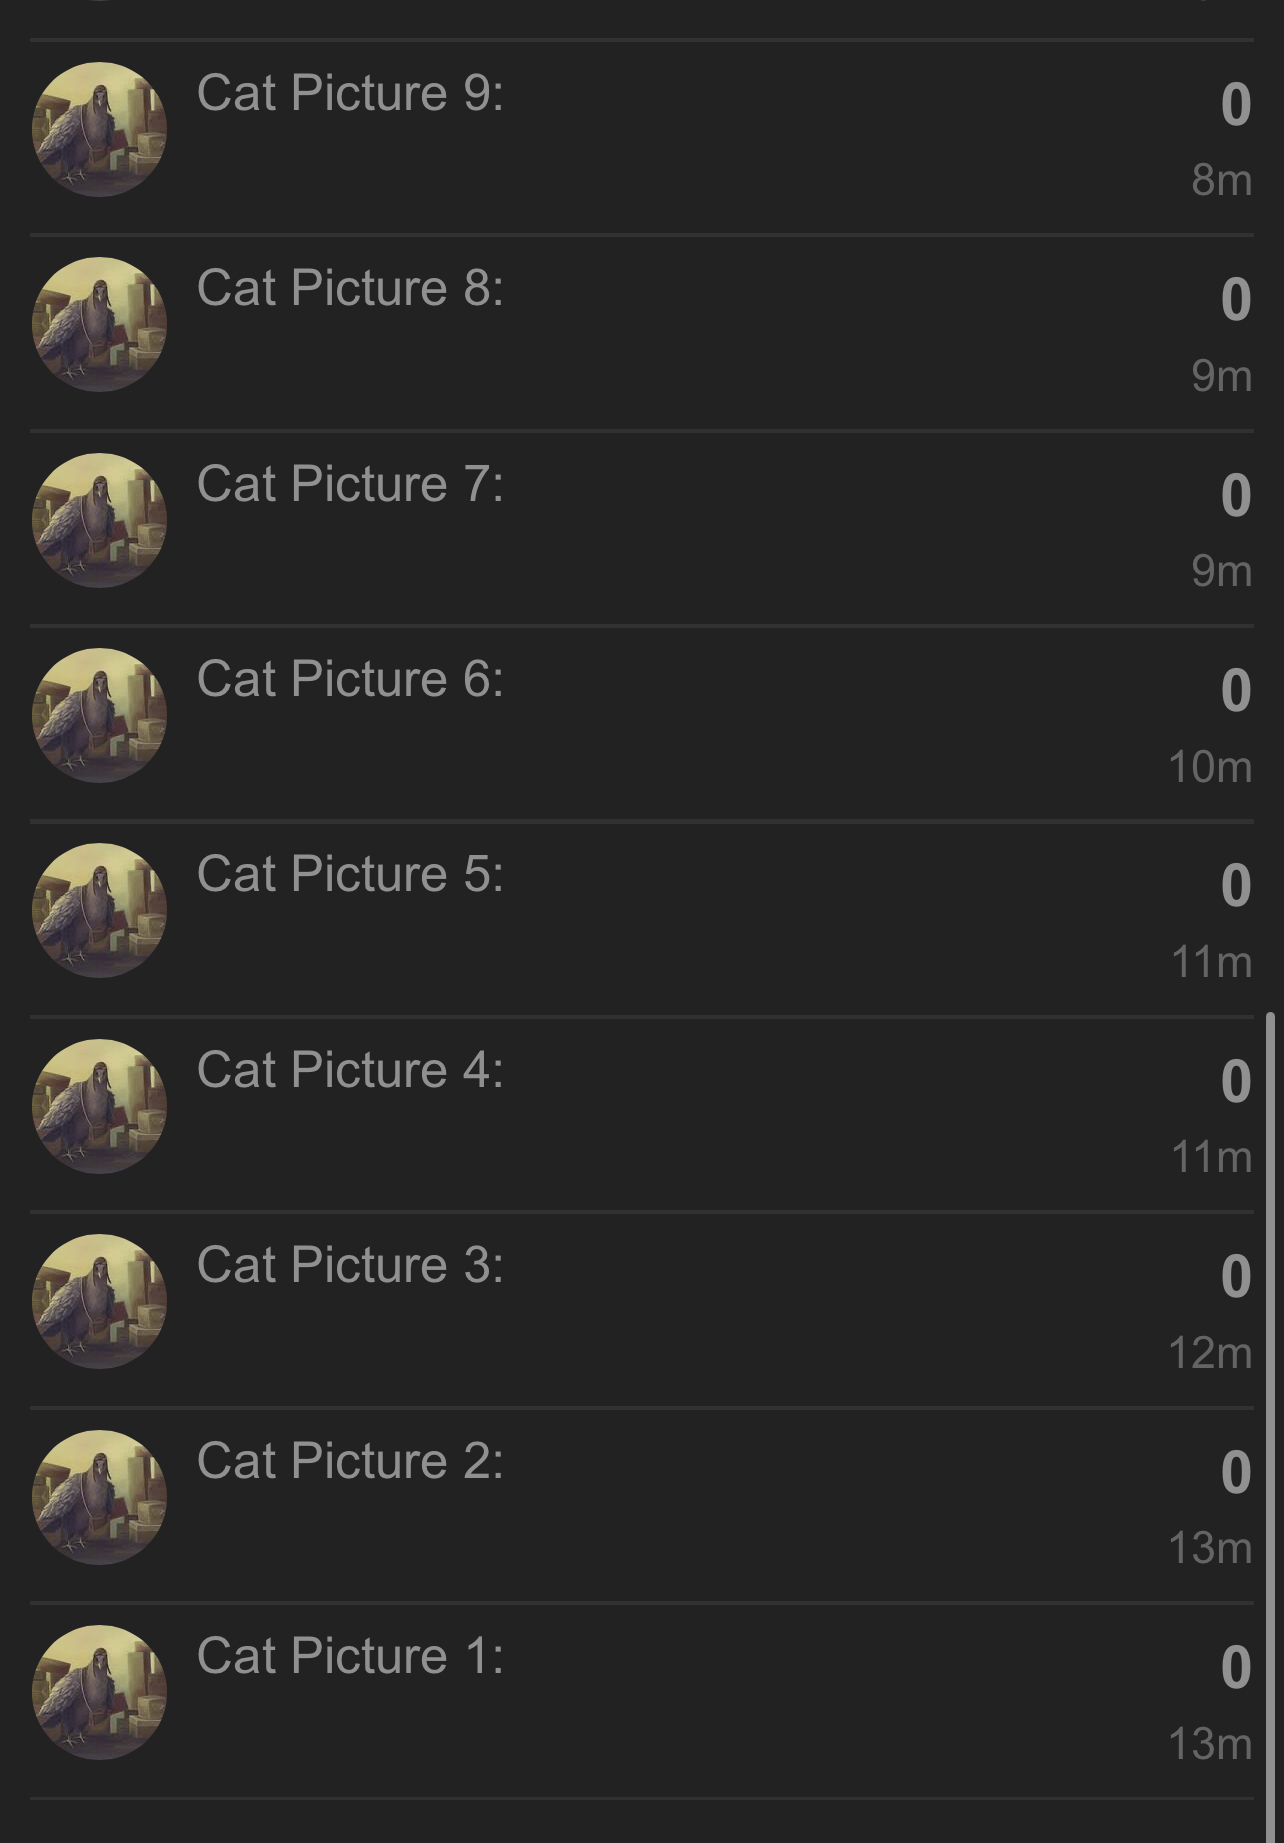Select the Cat Picture 5 title

(350, 875)
